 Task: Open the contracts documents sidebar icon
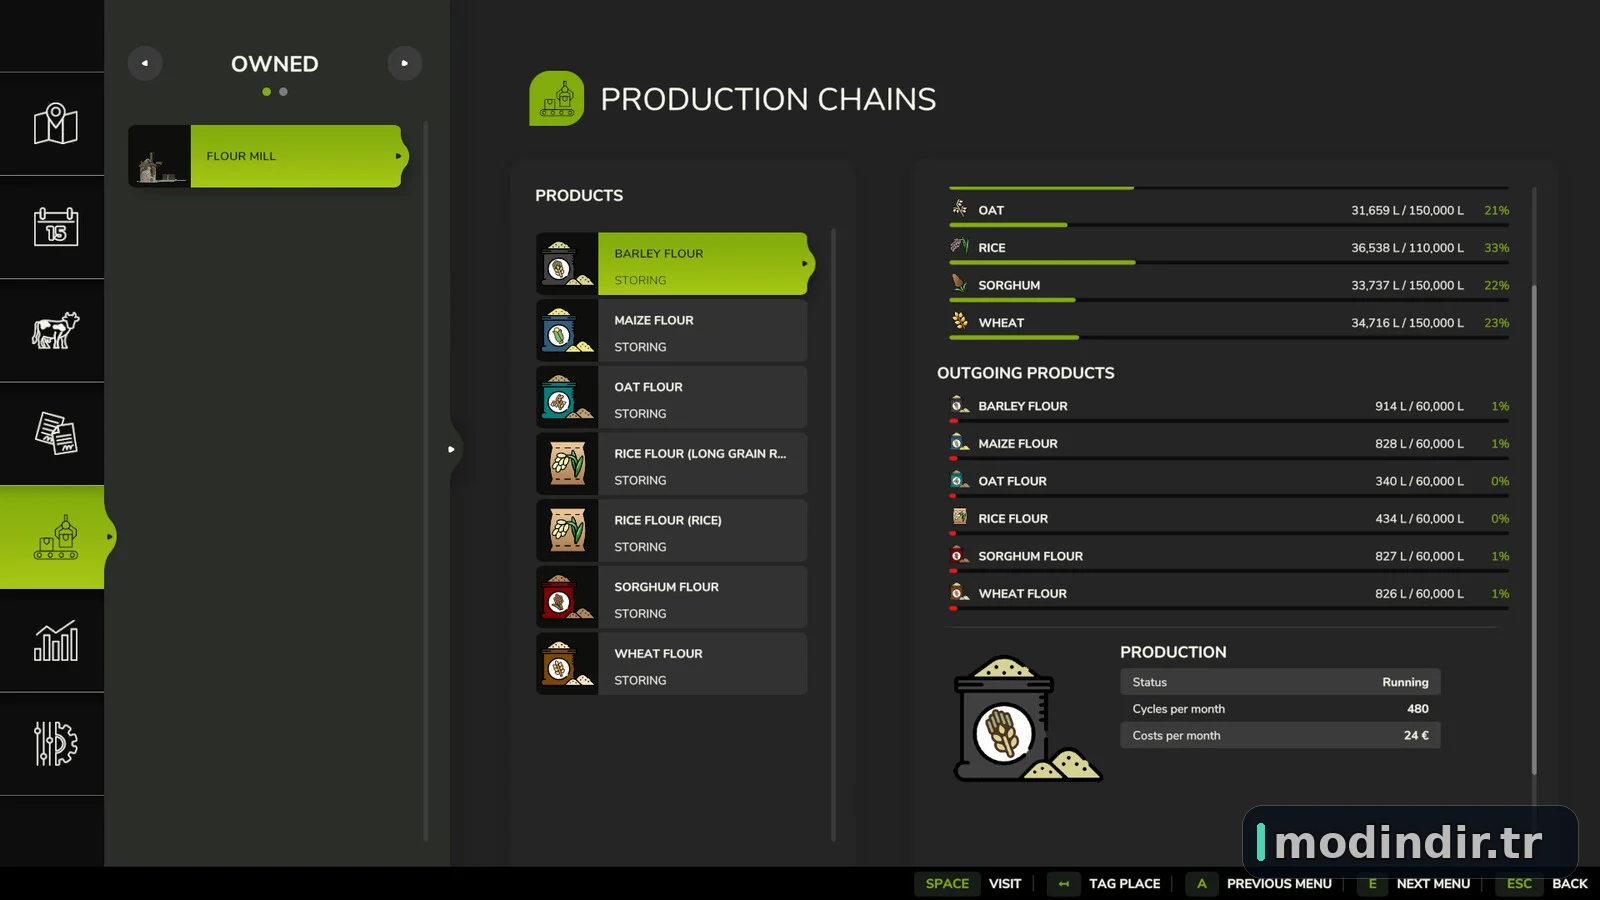[x=55, y=434]
